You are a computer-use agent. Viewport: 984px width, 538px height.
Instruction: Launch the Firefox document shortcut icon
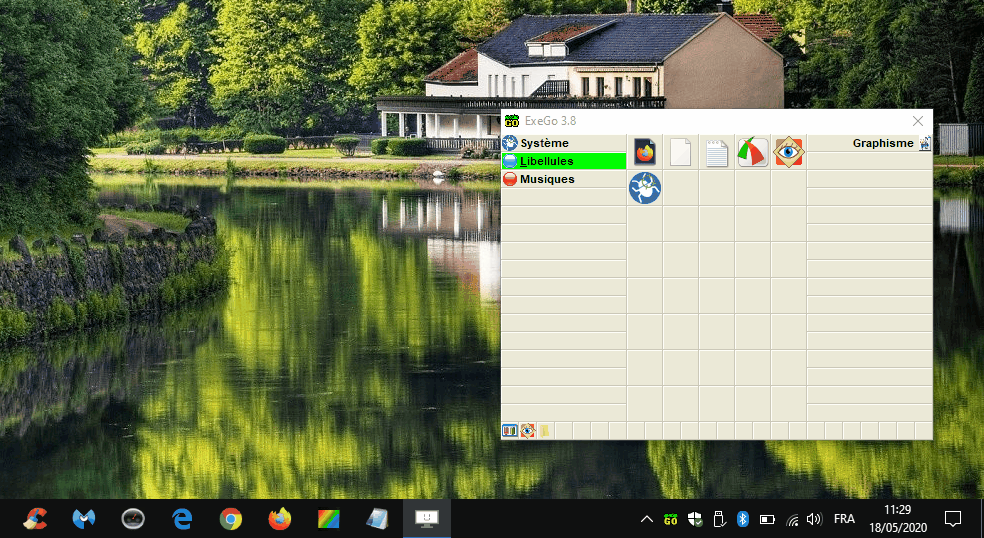coord(644,152)
